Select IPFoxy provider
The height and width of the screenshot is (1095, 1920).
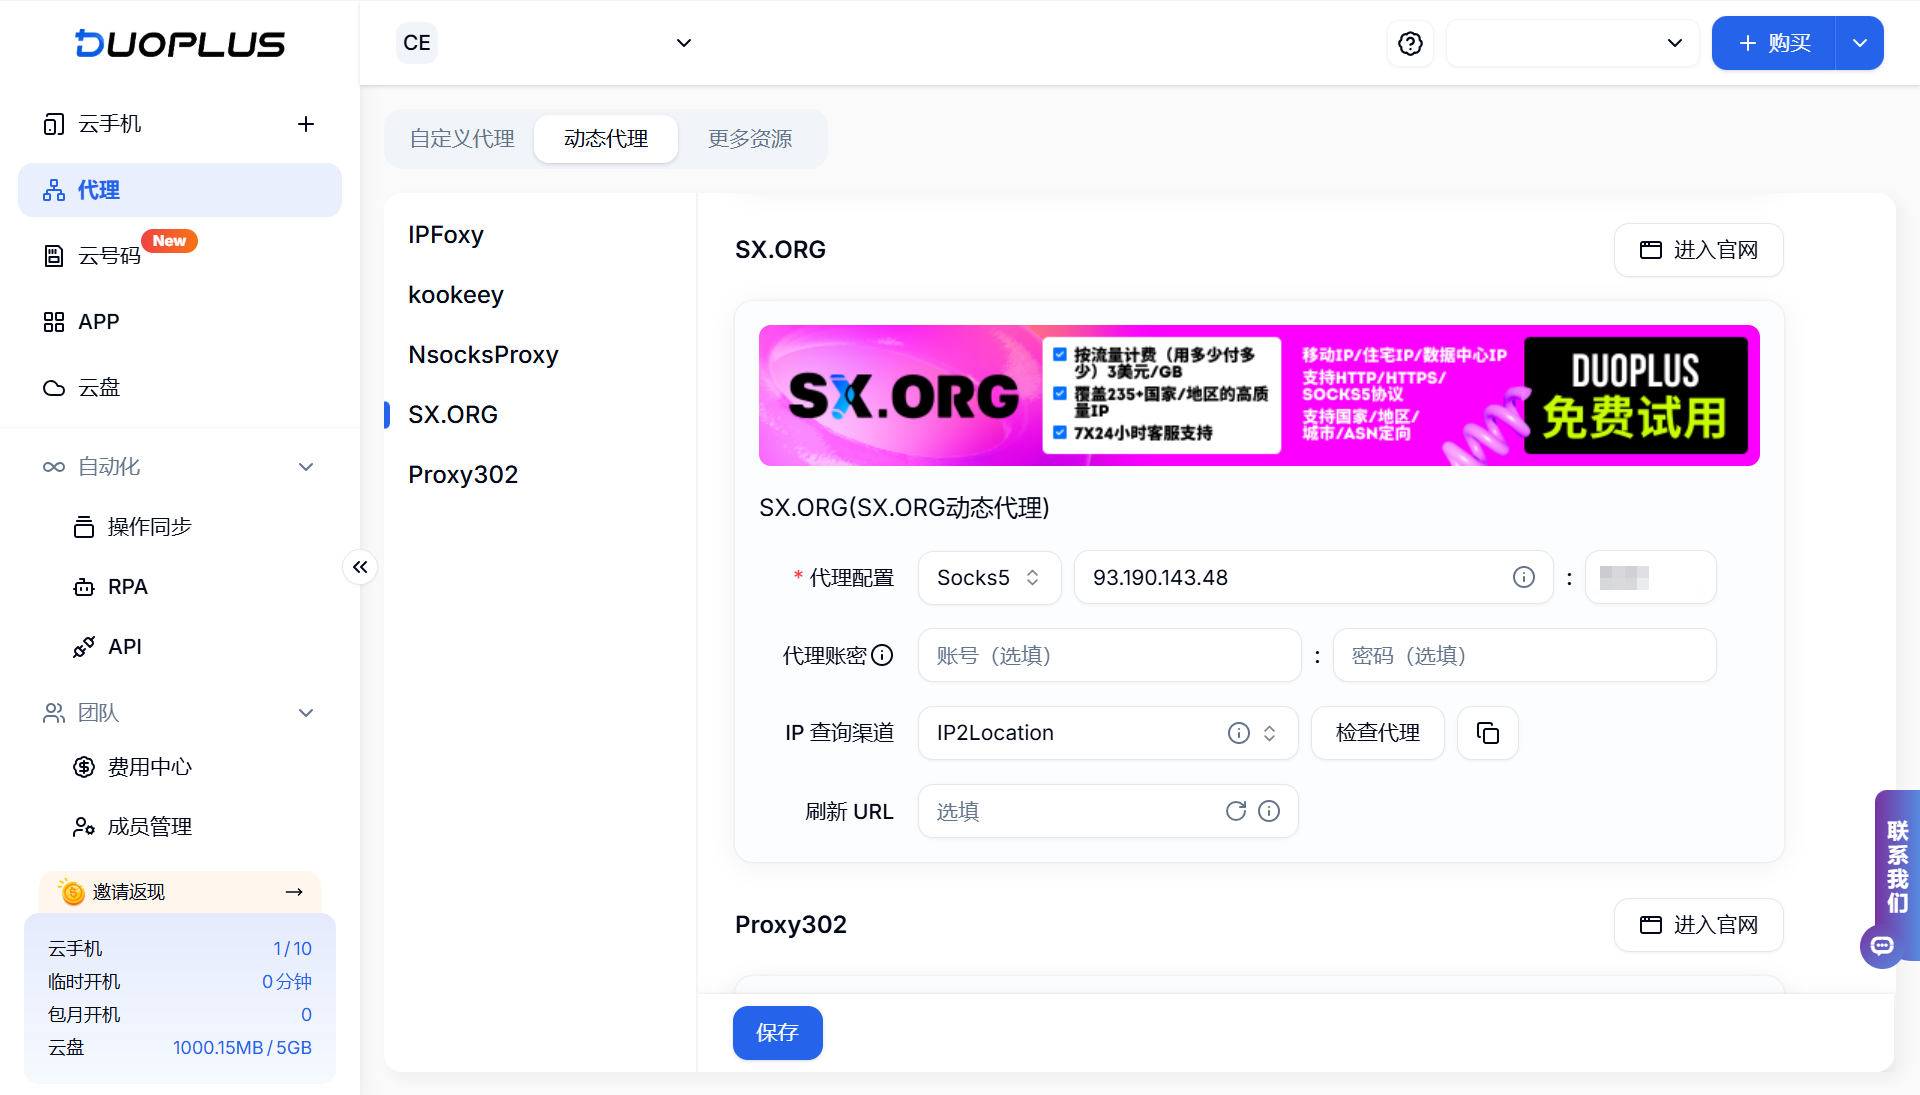(446, 235)
